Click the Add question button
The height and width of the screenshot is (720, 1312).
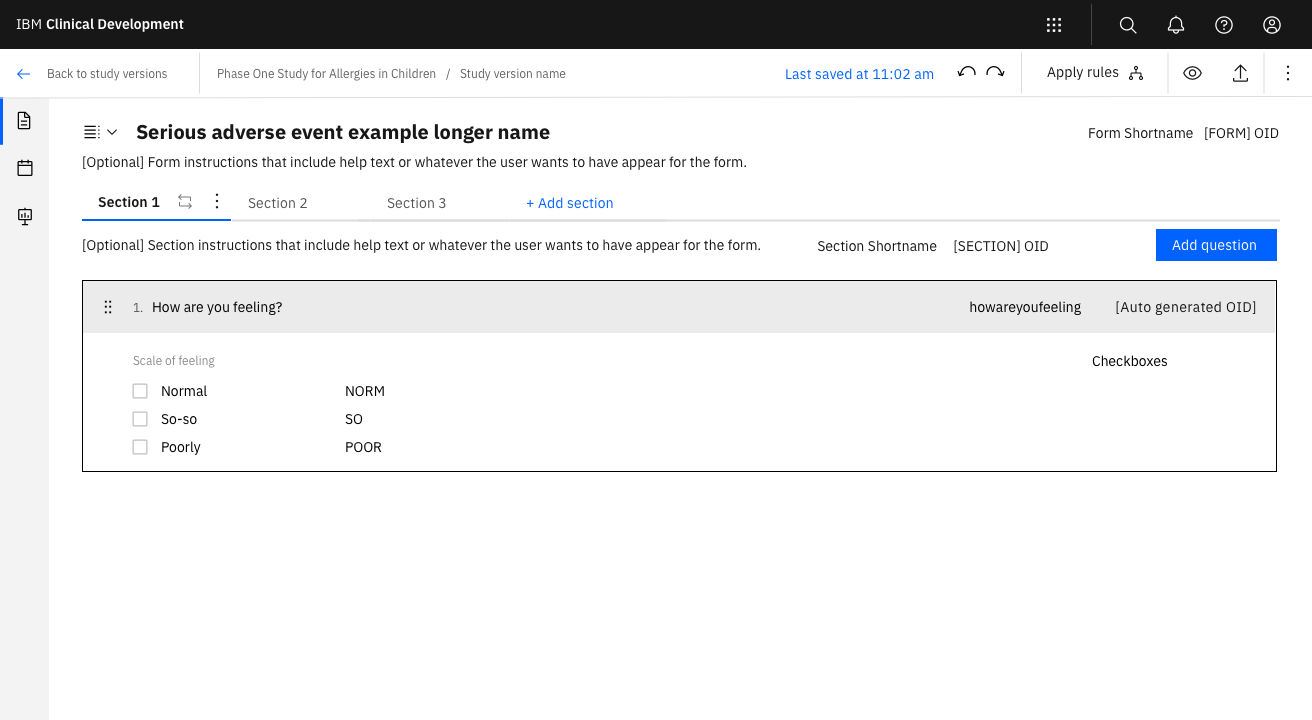(x=1216, y=245)
